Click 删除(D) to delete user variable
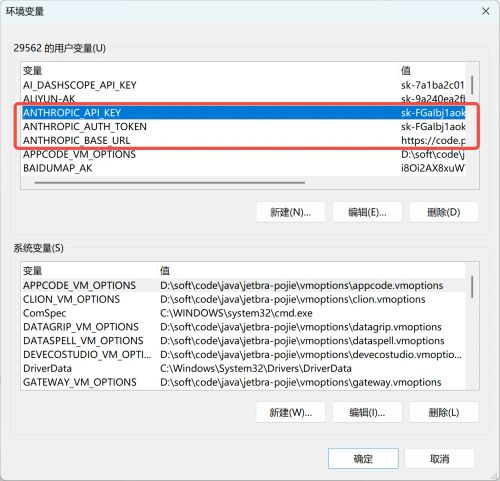The height and width of the screenshot is (481, 500). pyautogui.click(x=444, y=212)
